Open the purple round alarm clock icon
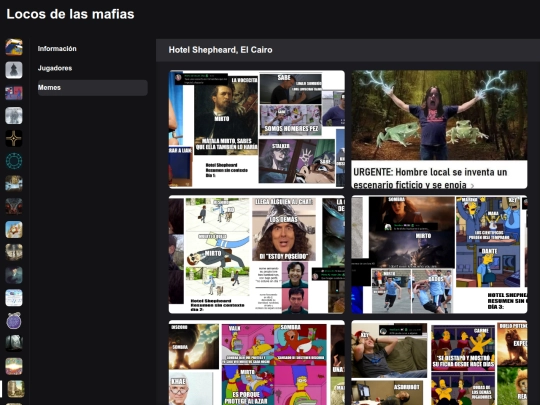Screen dimensions: 540x405 [x=14, y=321]
